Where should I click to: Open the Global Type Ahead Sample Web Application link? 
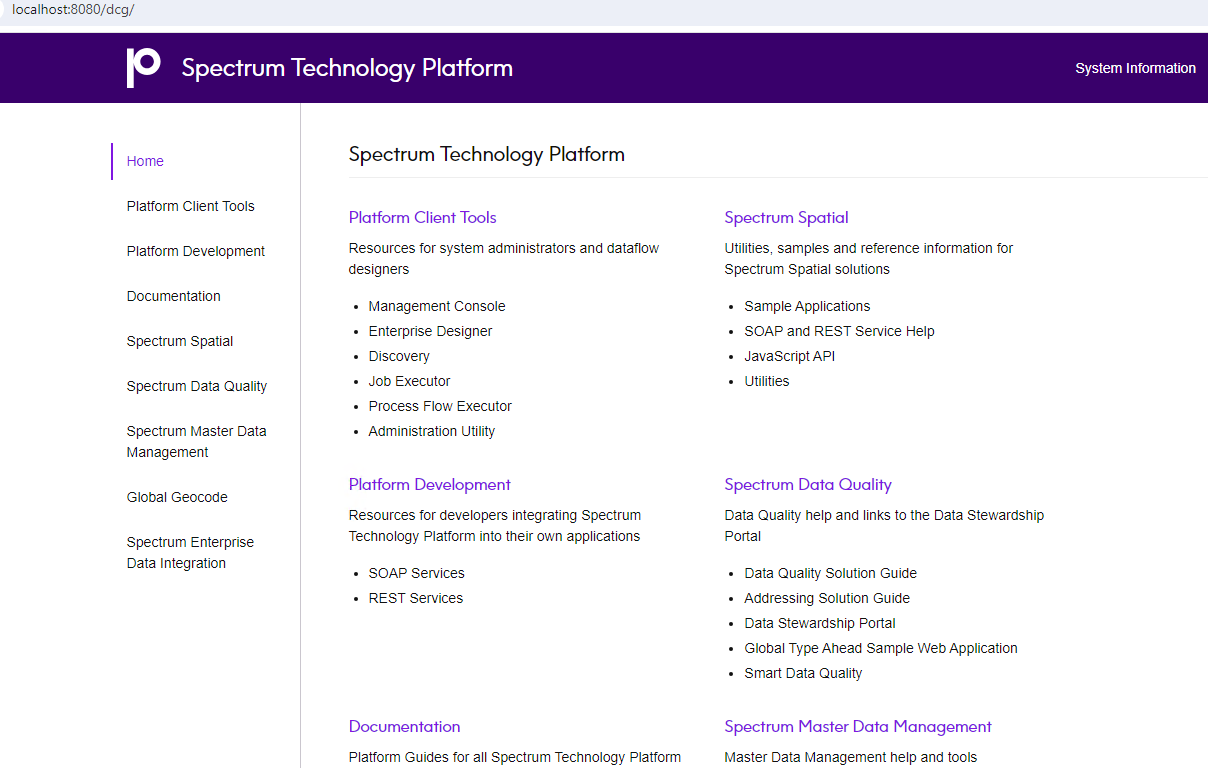[881, 648]
